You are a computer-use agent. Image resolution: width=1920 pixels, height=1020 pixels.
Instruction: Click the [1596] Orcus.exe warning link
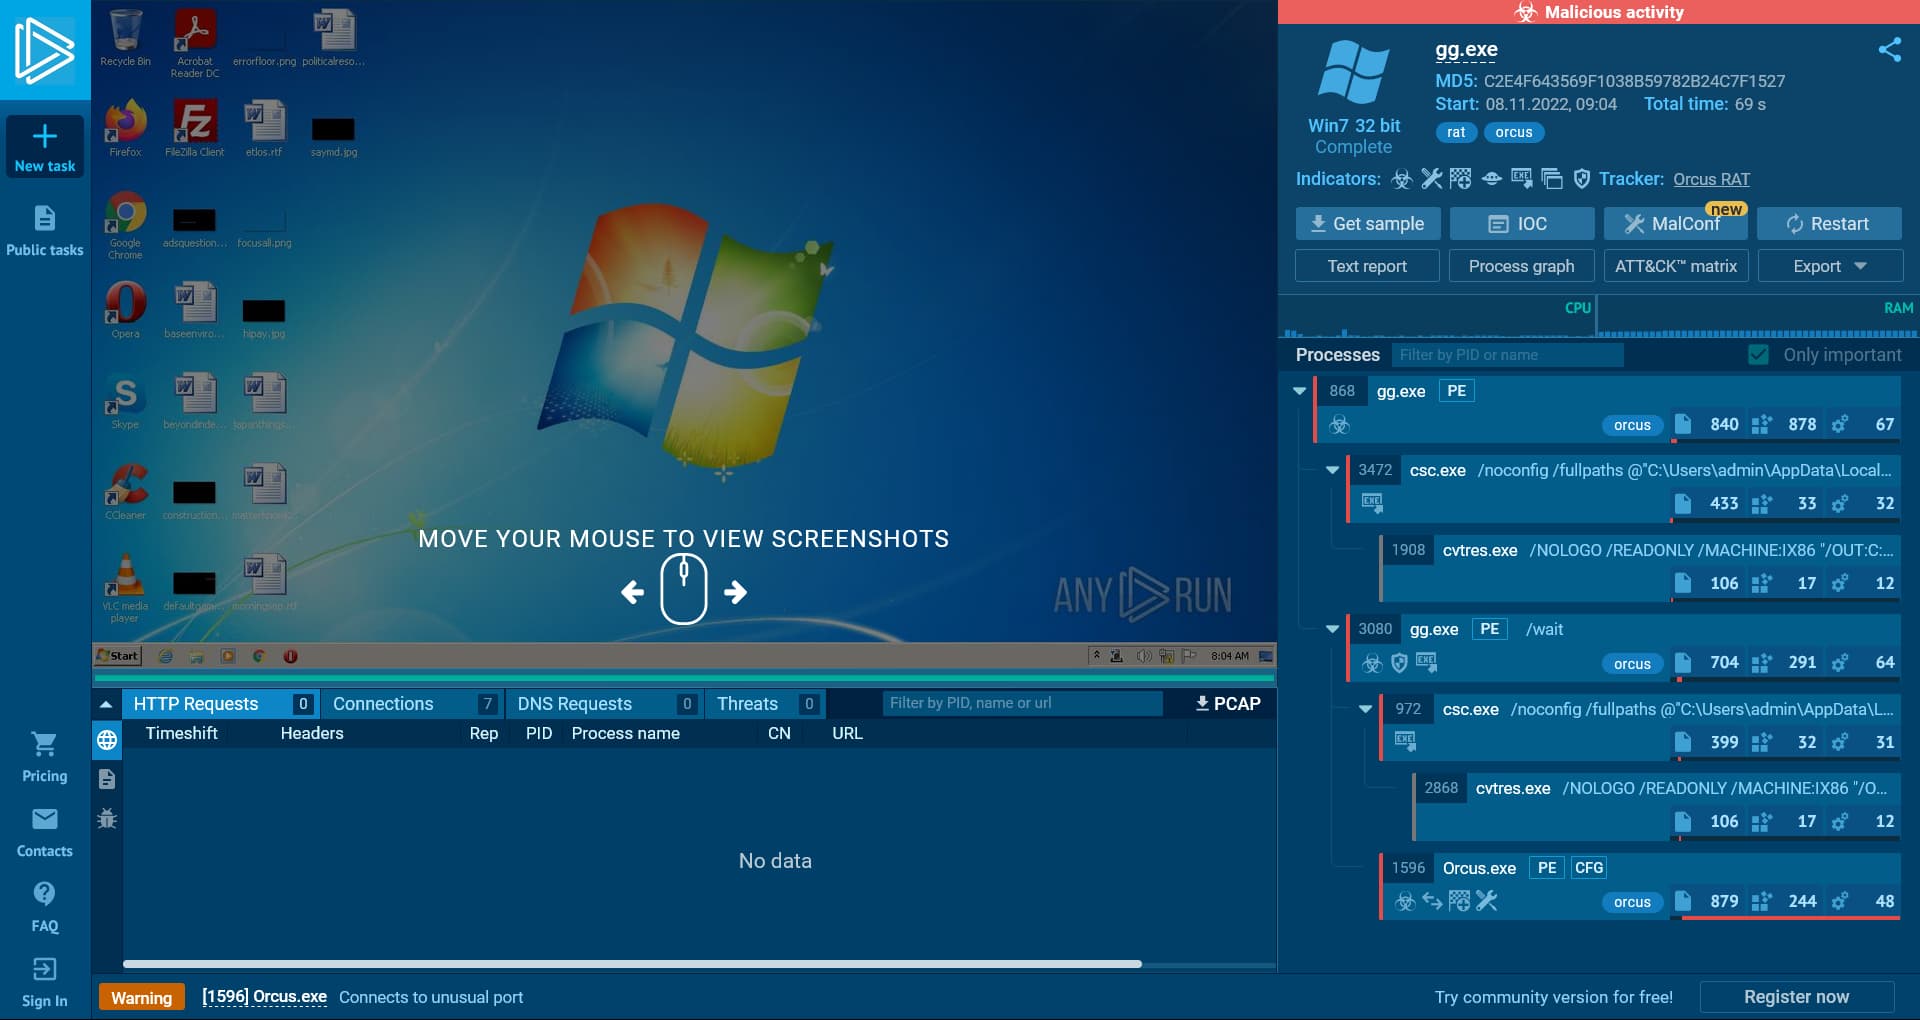pyautogui.click(x=264, y=997)
